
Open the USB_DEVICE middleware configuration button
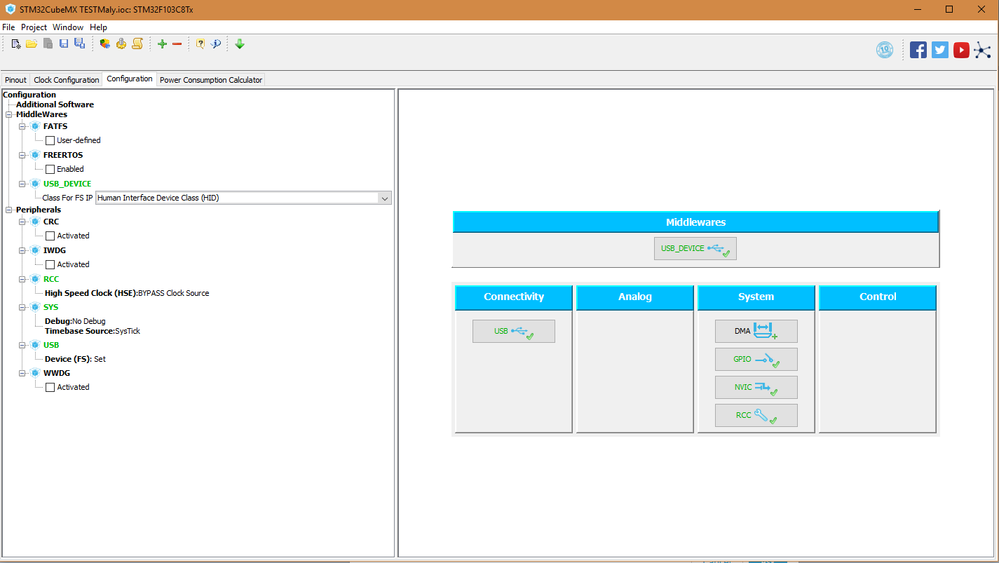[695, 248]
